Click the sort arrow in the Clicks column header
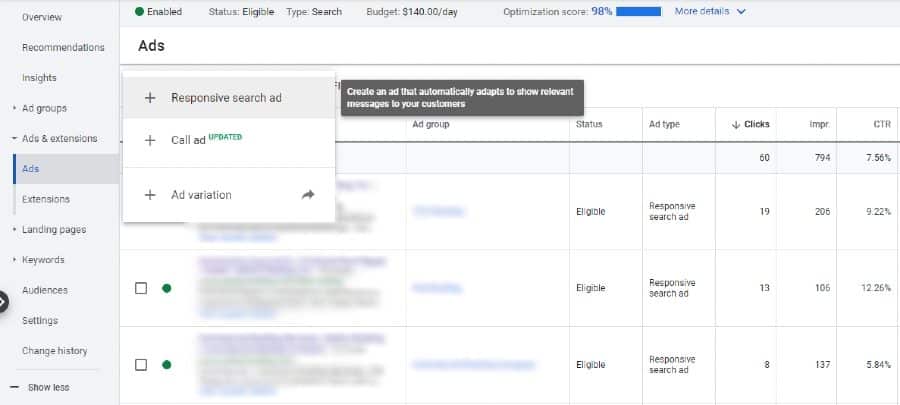The image size is (900, 405). [x=736, y=124]
